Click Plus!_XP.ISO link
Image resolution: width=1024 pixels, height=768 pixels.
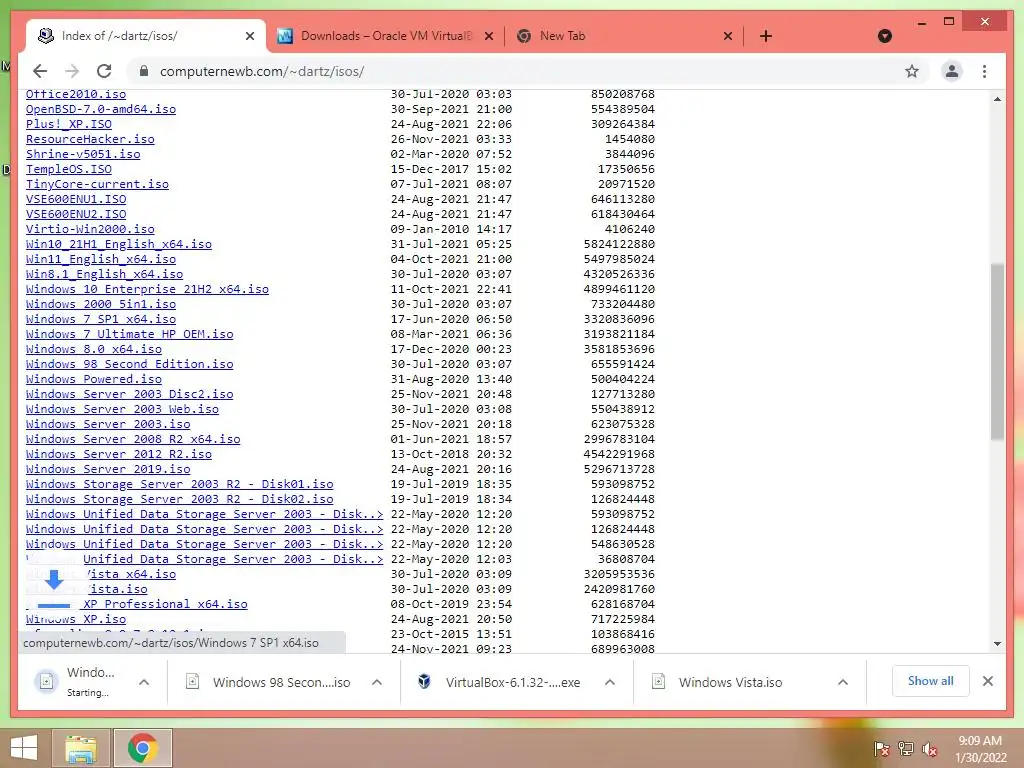pos(69,124)
